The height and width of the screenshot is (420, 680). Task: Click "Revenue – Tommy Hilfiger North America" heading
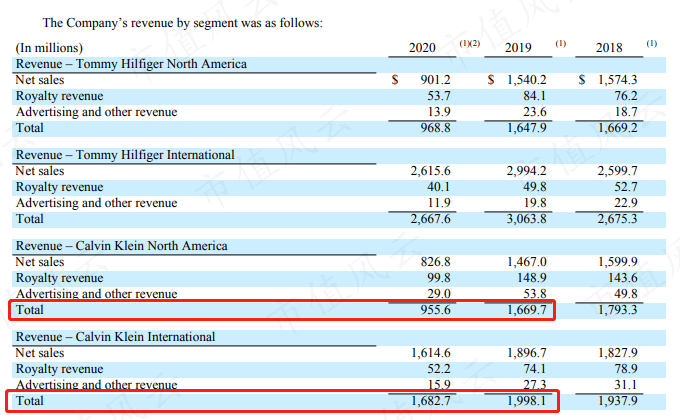pos(130,64)
